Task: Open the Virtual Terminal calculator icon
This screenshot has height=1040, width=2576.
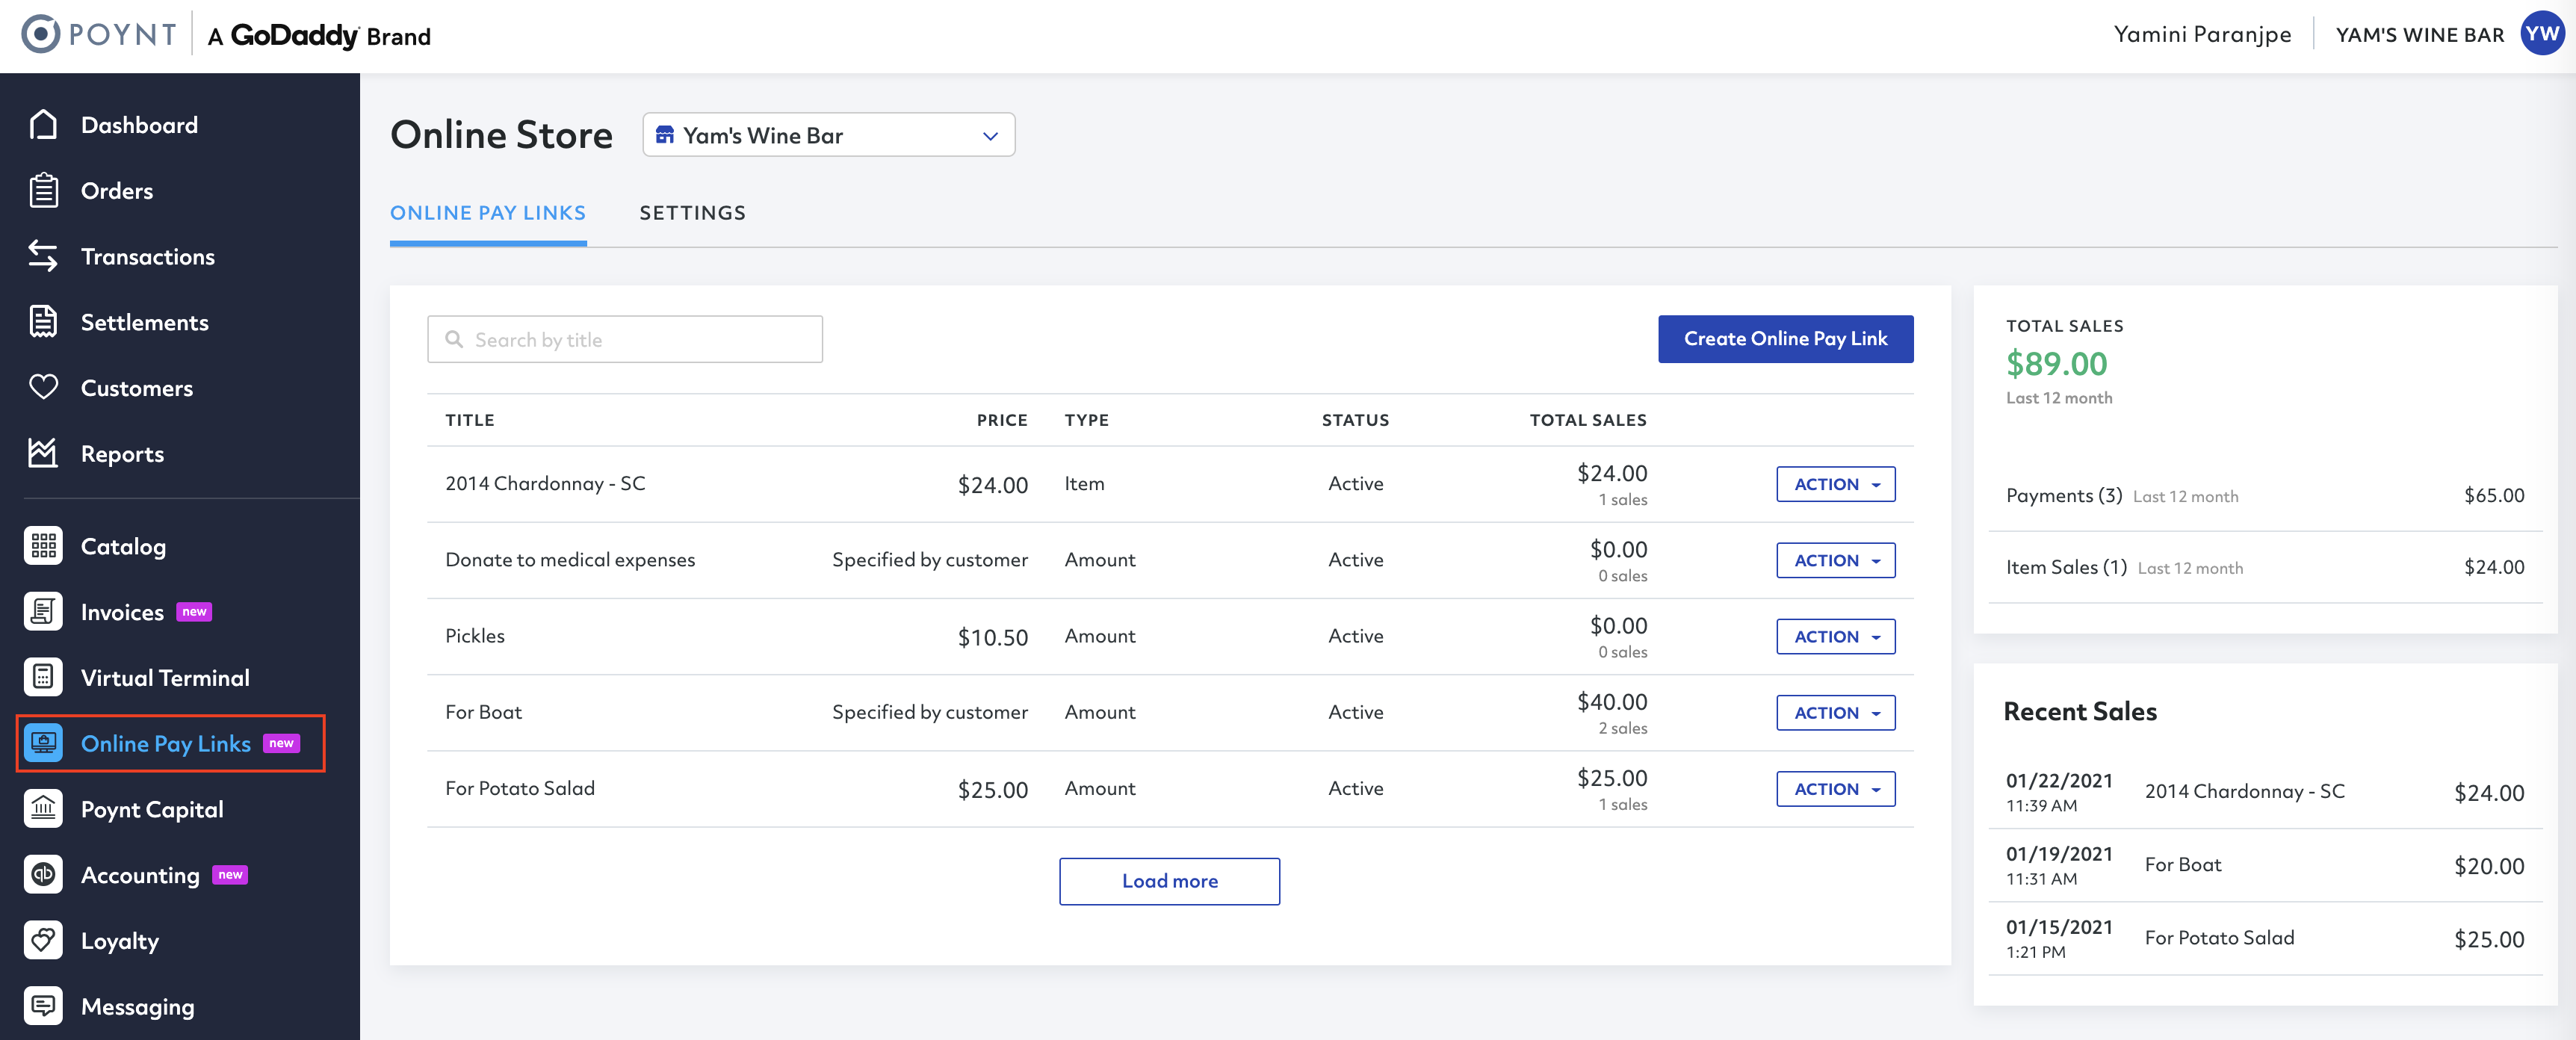Action: [43, 677]
